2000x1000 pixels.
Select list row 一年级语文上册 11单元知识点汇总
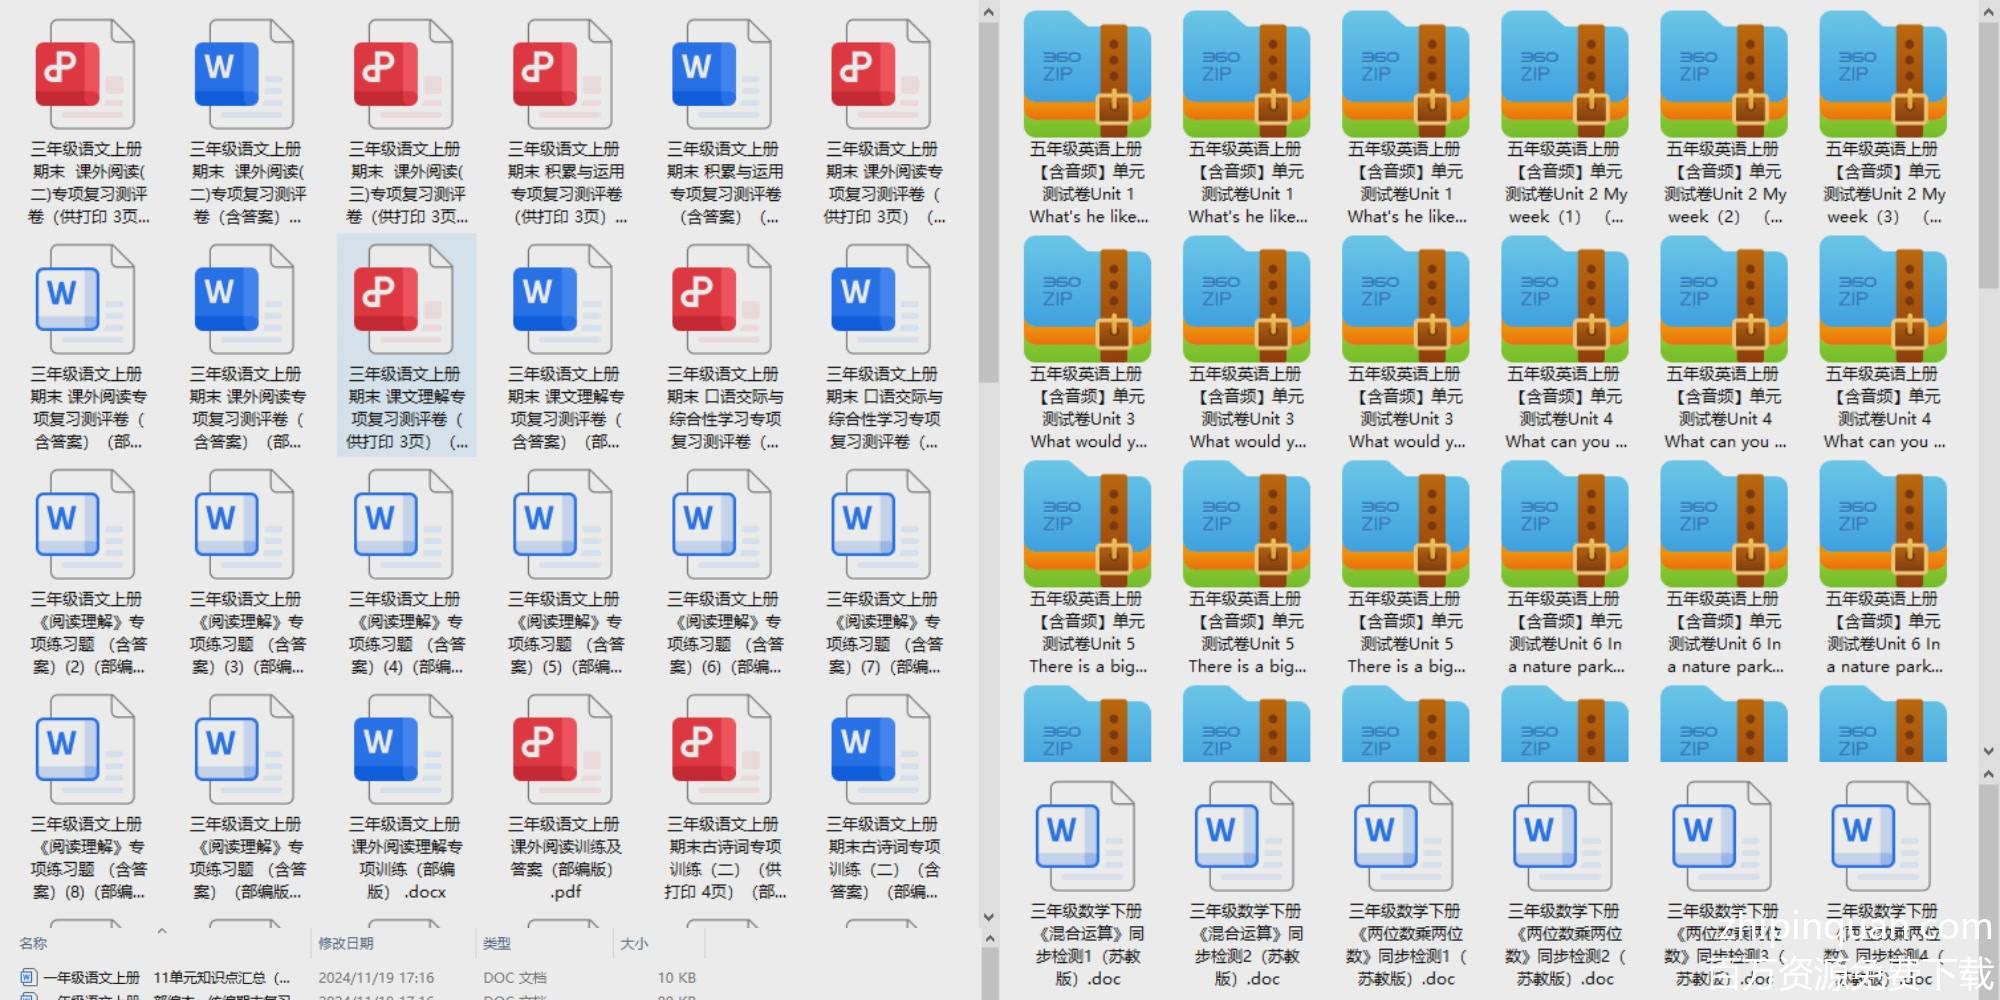tap(358, 977)
